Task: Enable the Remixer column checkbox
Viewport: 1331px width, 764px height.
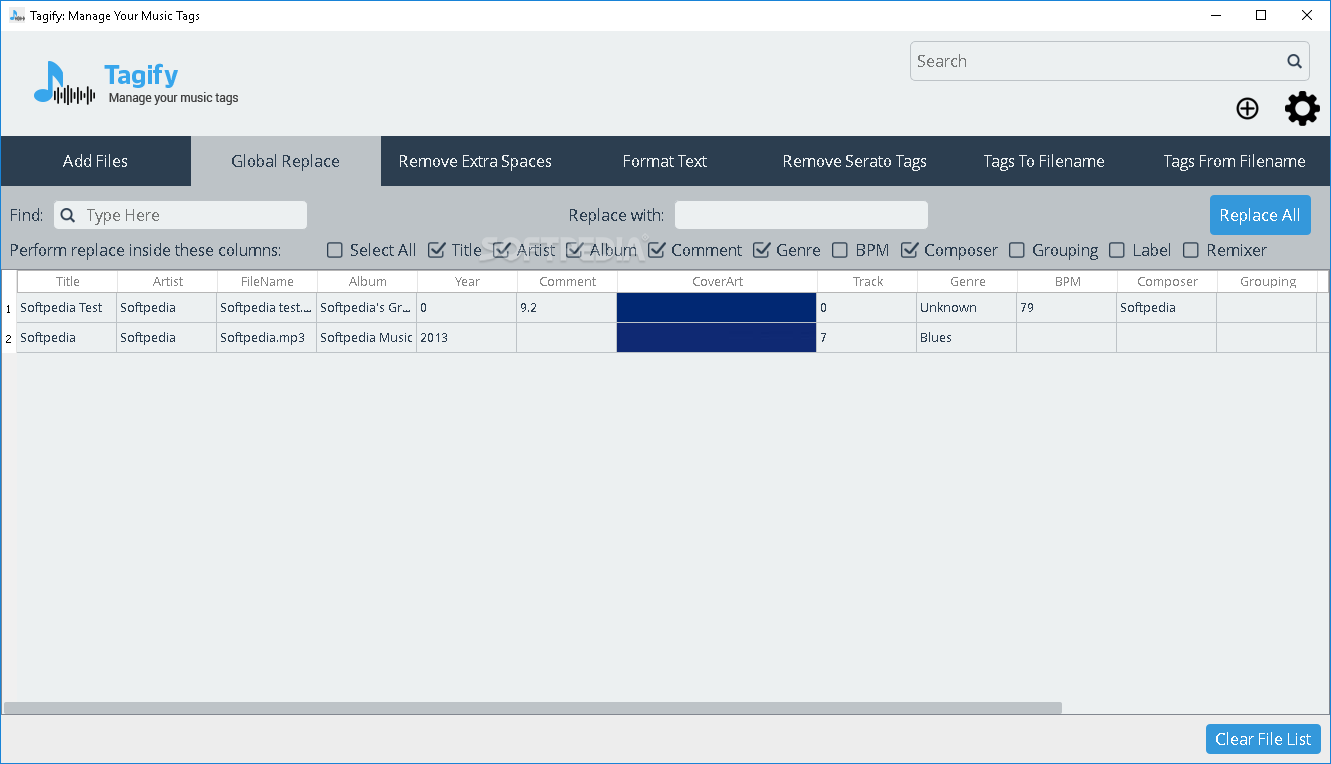Action: click(1191, 250)
